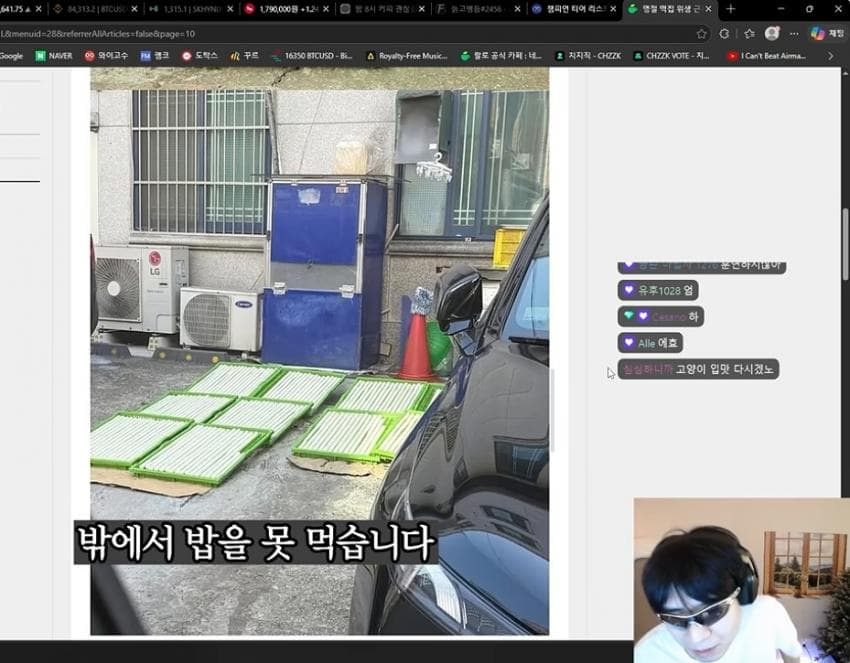Click chat message from 유주1028
This screenshot has height=663, width=850.
[658, 290]
